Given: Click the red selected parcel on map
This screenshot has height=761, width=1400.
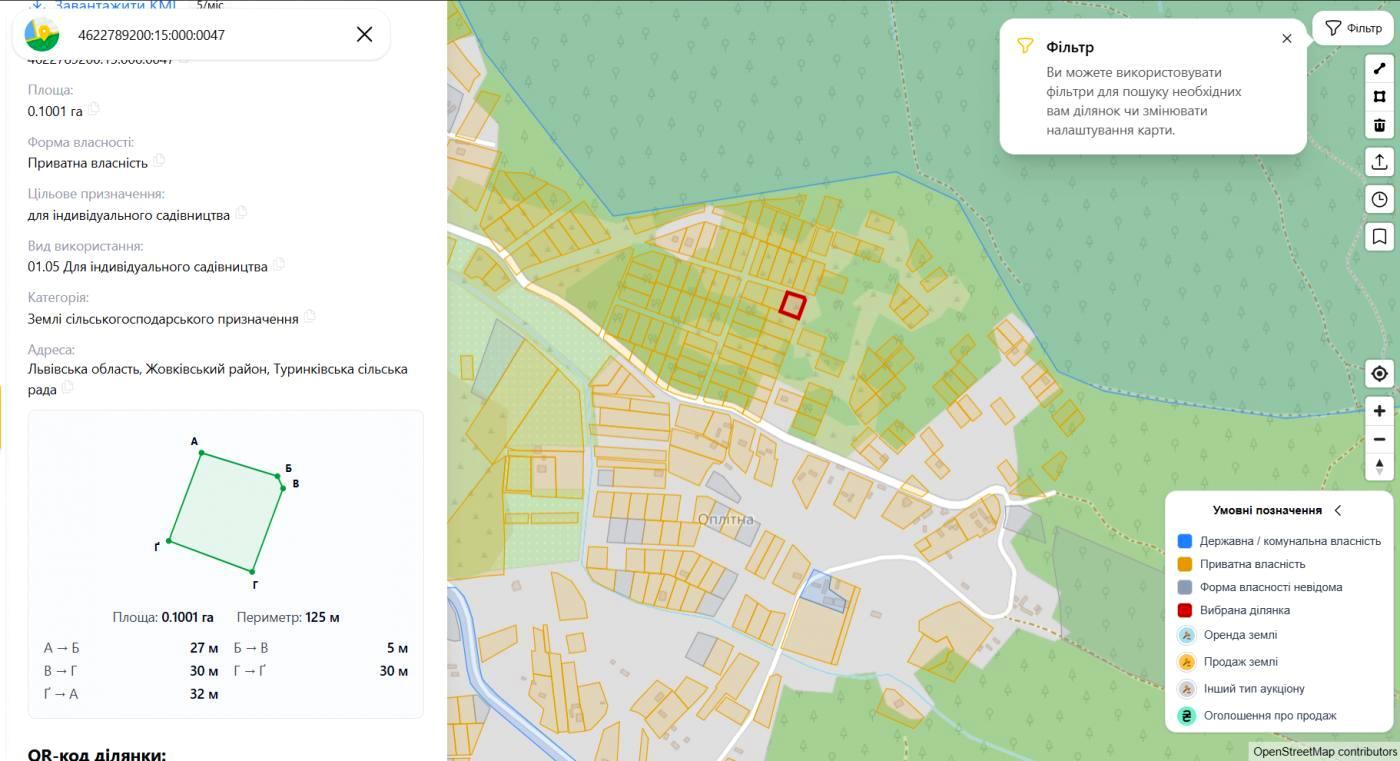Looking at the screenshot, I should pos(792,305).
